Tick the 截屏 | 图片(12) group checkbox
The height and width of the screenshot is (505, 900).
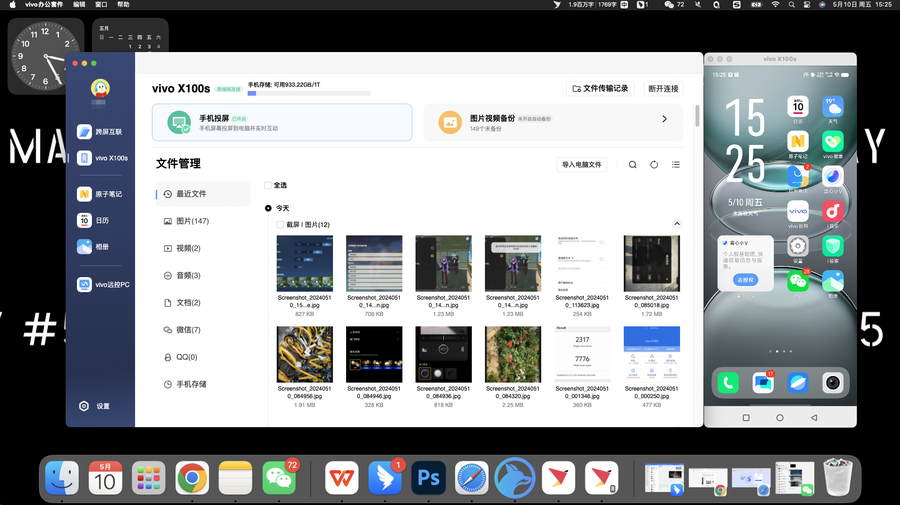point(280,225)
